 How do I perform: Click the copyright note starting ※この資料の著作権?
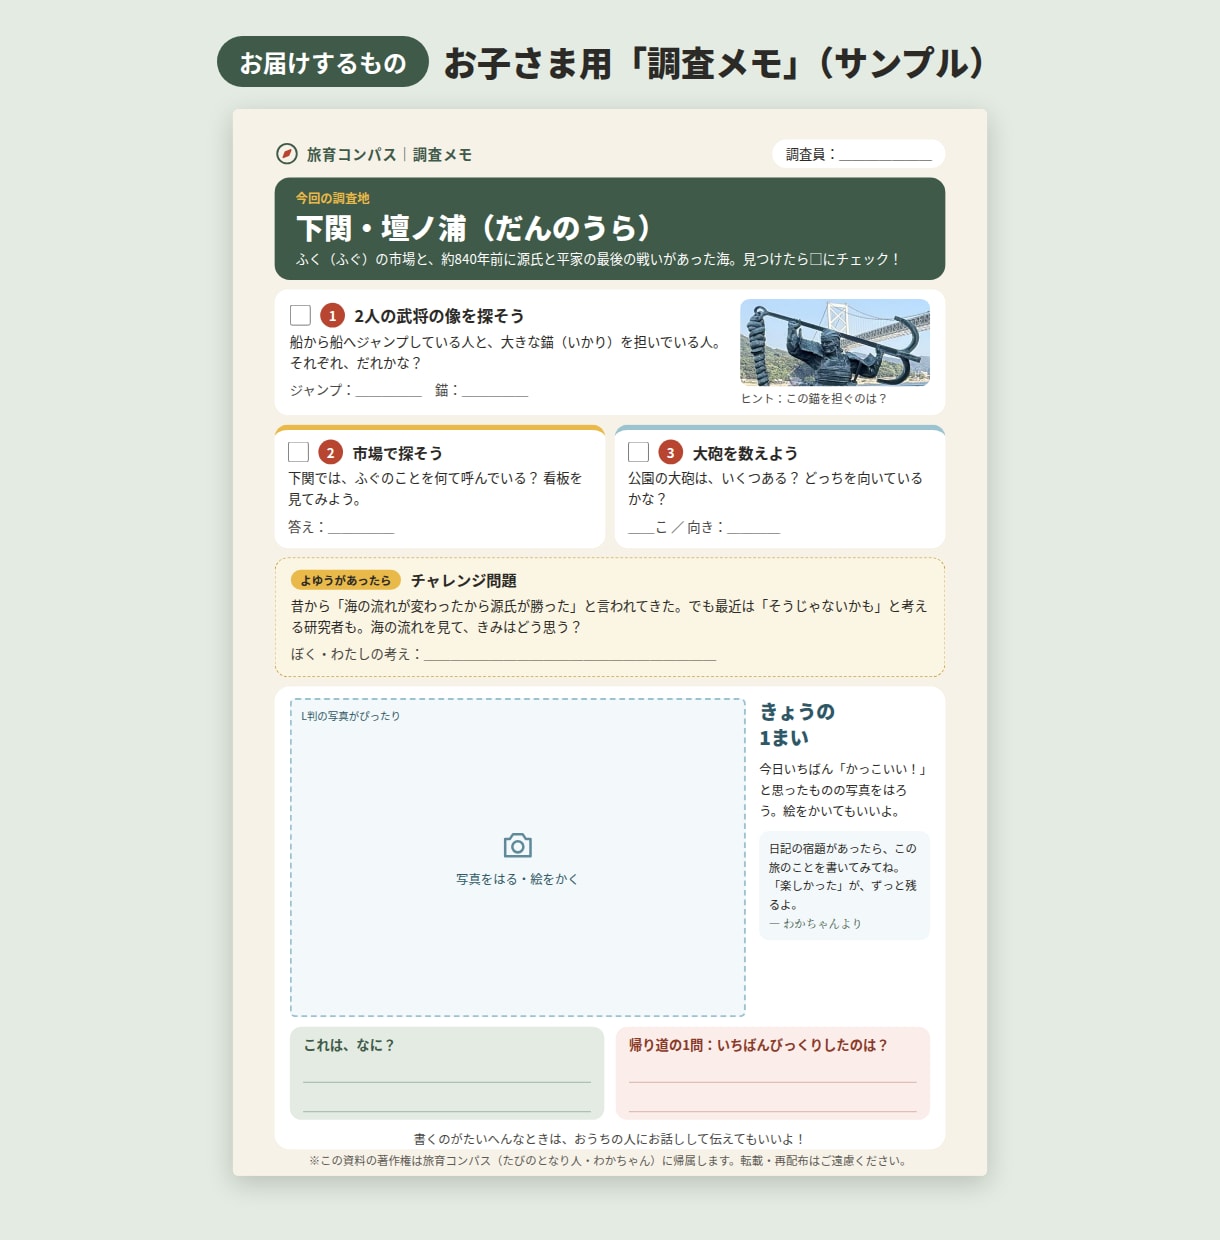point(609,1161)
